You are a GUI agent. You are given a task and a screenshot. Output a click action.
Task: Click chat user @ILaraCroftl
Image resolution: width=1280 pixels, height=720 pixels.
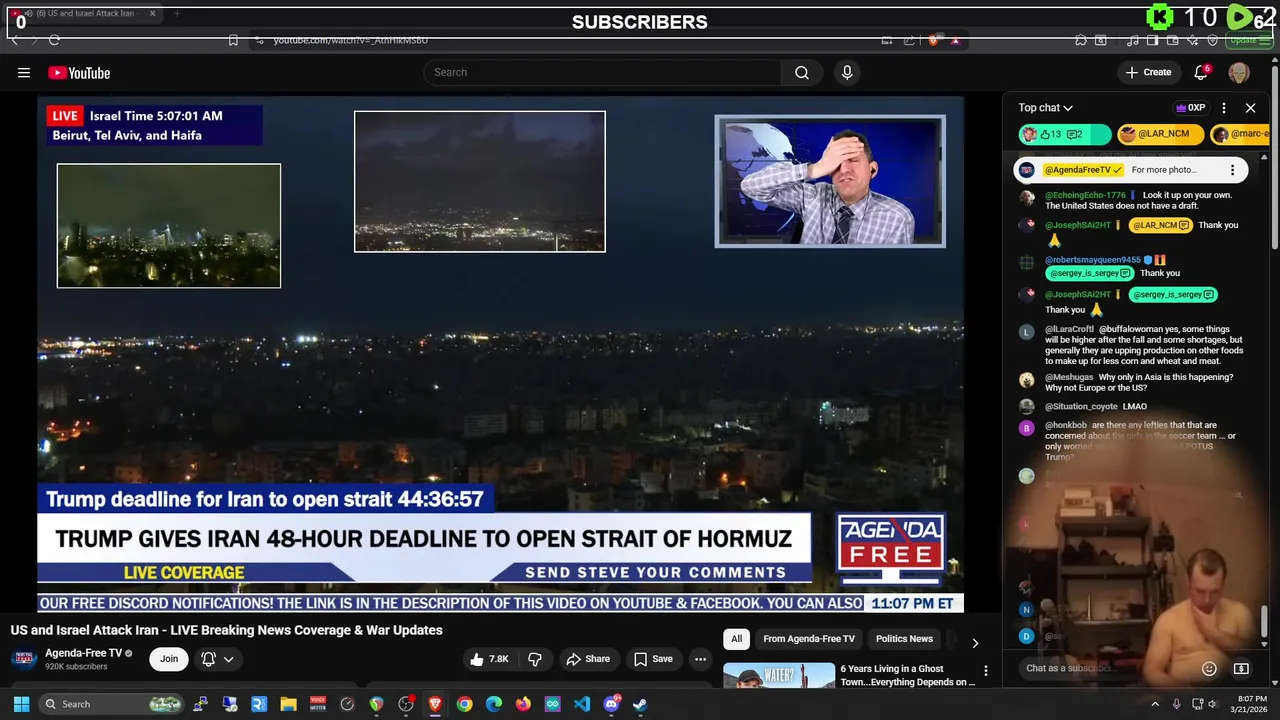pos(1069,329)
